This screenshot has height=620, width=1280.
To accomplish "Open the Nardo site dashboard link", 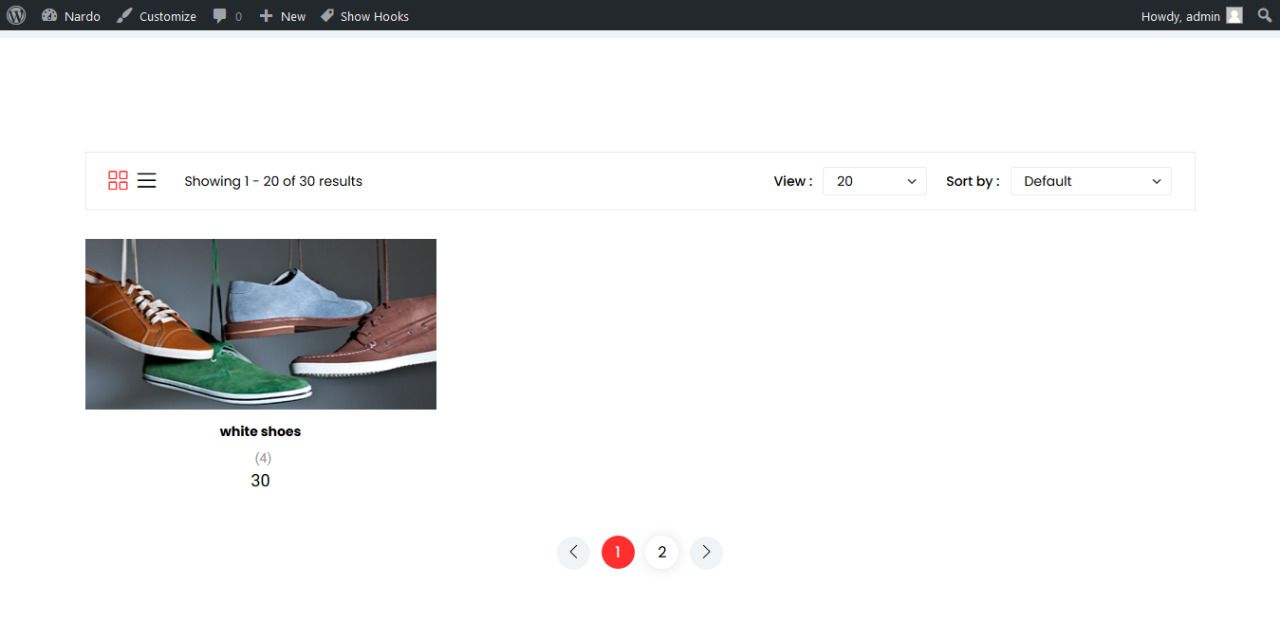I will [x=71, y=16].
